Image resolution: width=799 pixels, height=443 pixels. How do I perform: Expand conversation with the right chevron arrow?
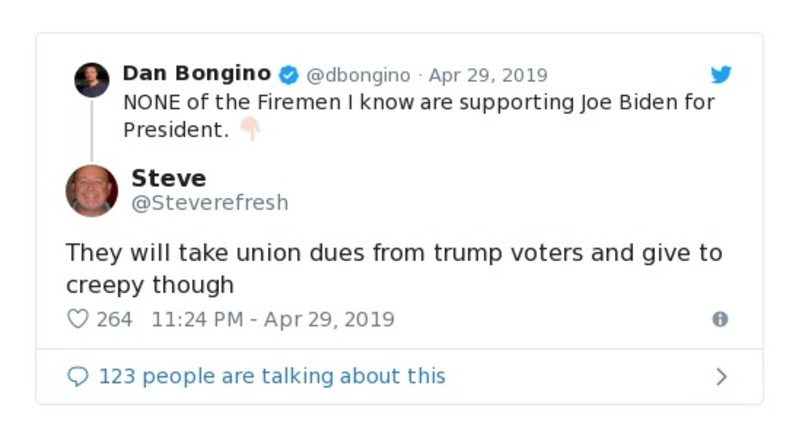[721, 377]
